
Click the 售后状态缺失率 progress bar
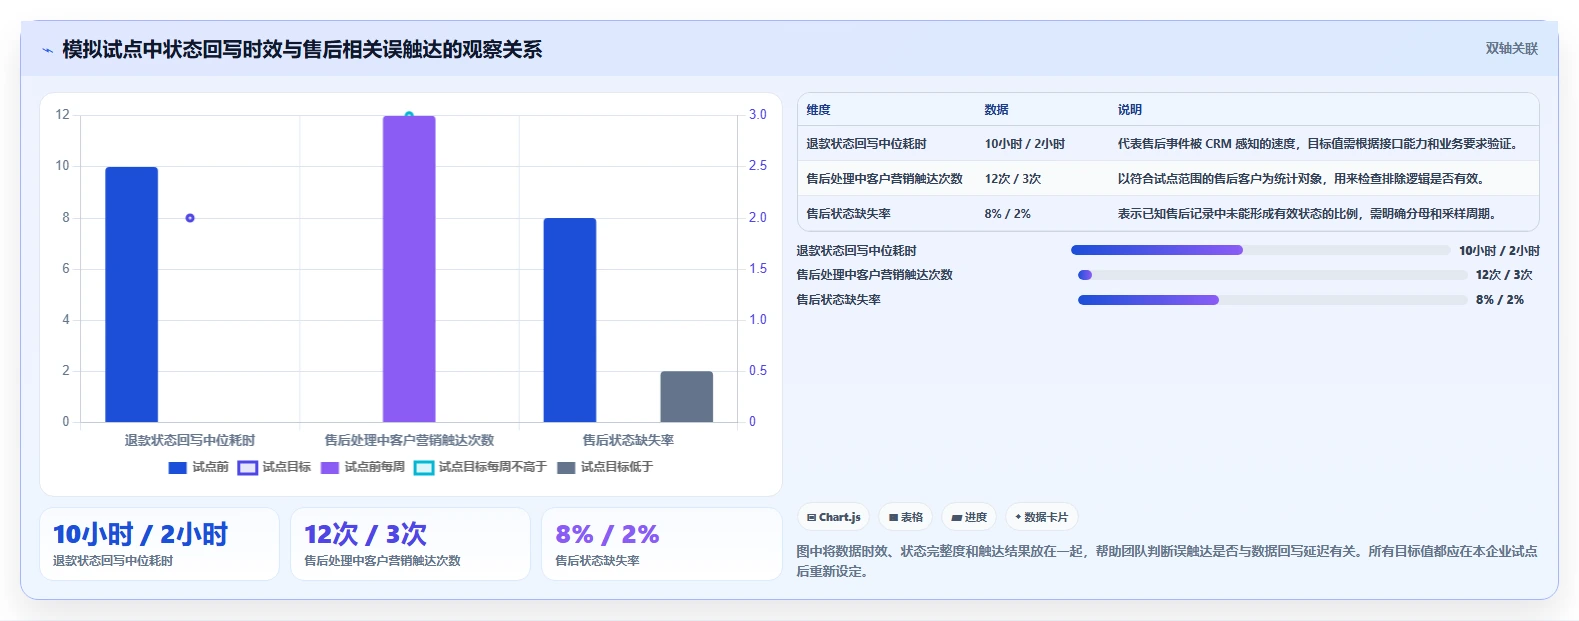tap(1272, 300)
